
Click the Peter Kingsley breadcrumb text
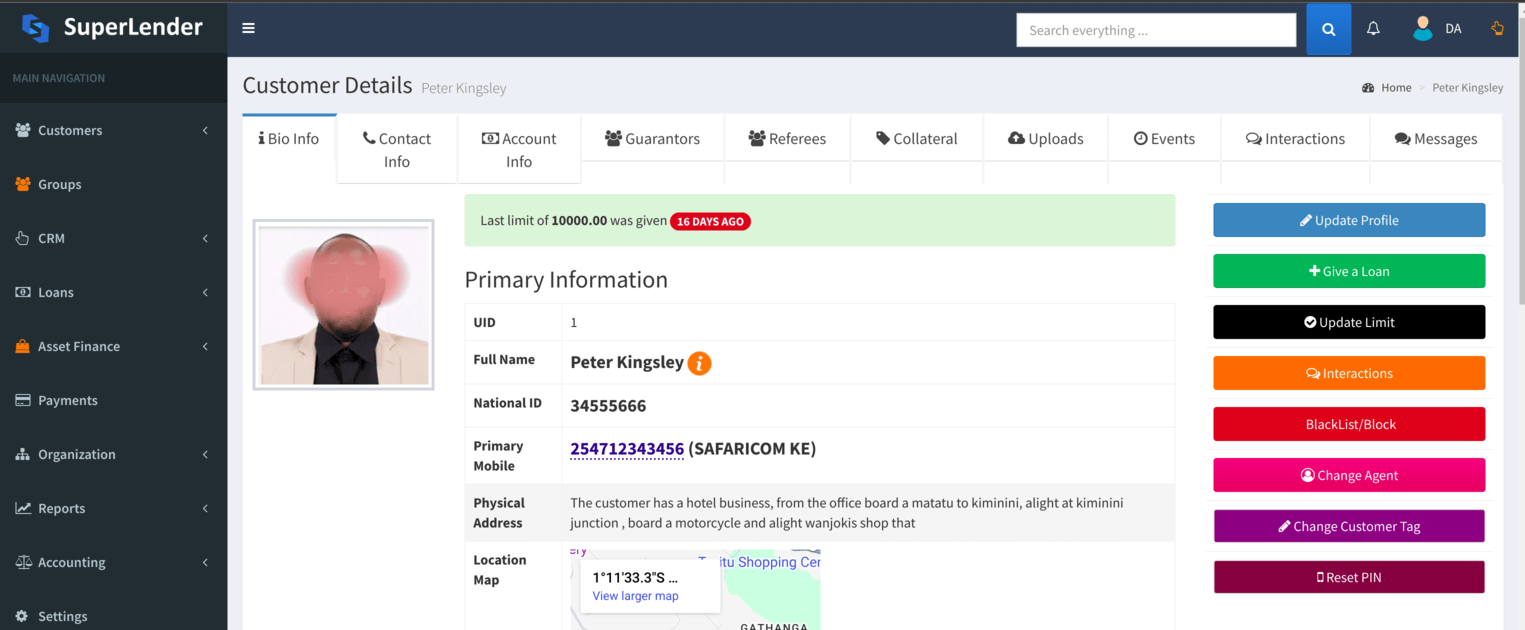click(1467, 88)
